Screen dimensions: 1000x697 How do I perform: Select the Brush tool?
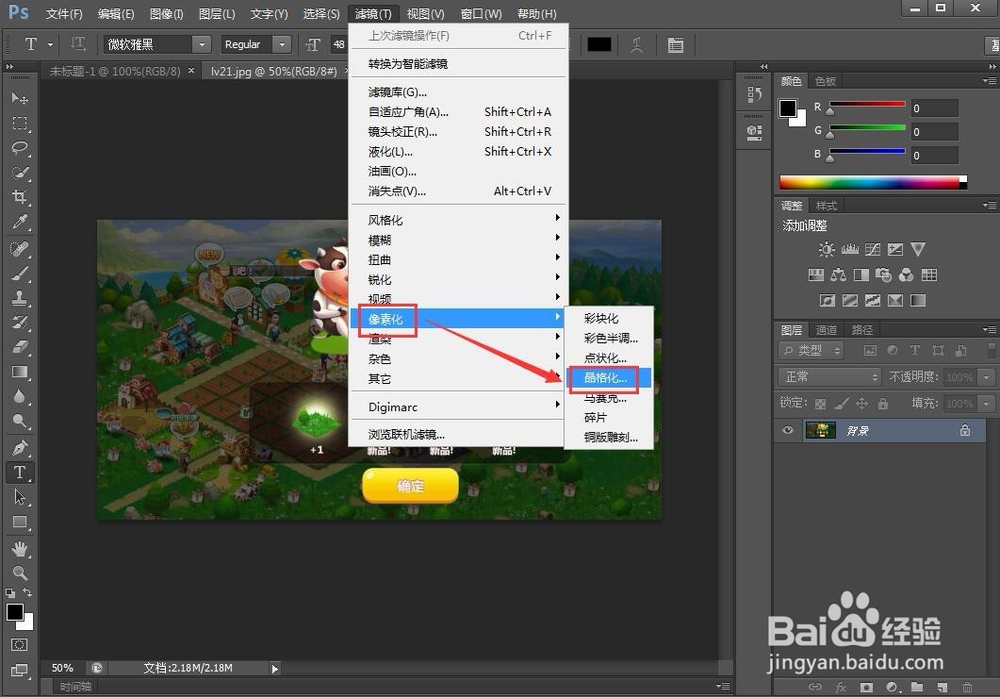(20, 273)
